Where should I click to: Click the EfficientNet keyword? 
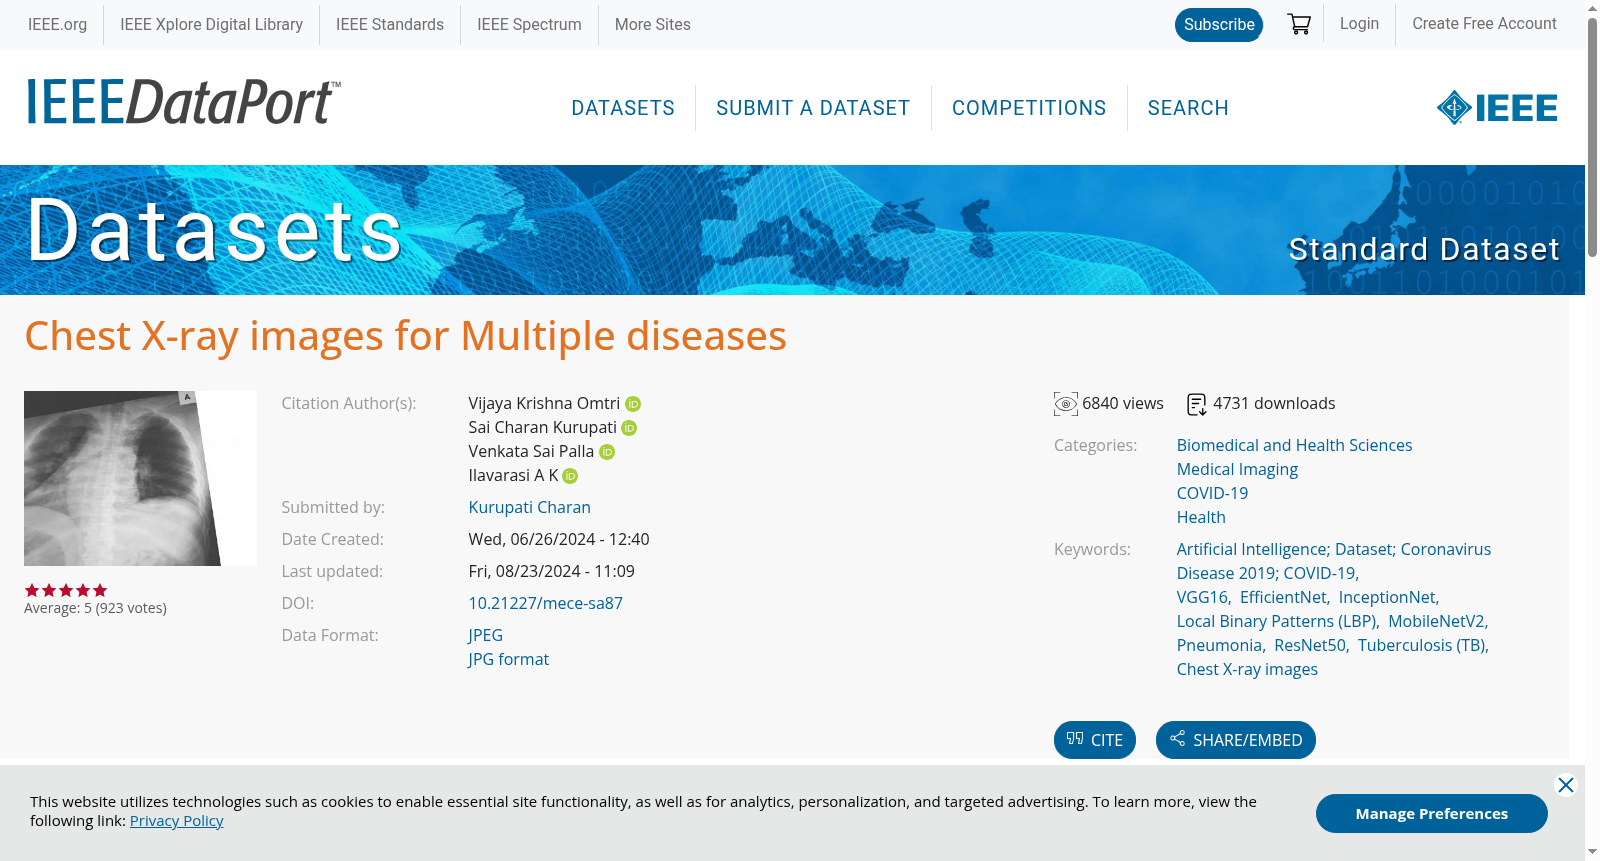(1283, 598)
